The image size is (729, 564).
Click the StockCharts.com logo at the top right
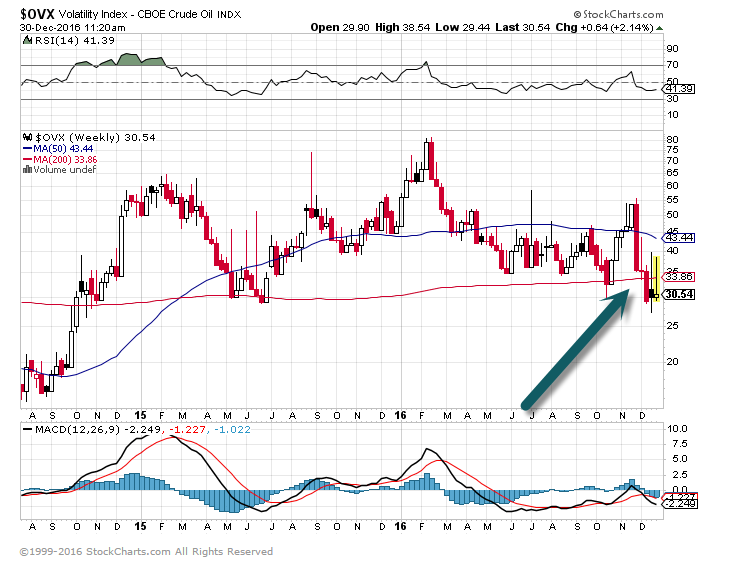[618, 14]
